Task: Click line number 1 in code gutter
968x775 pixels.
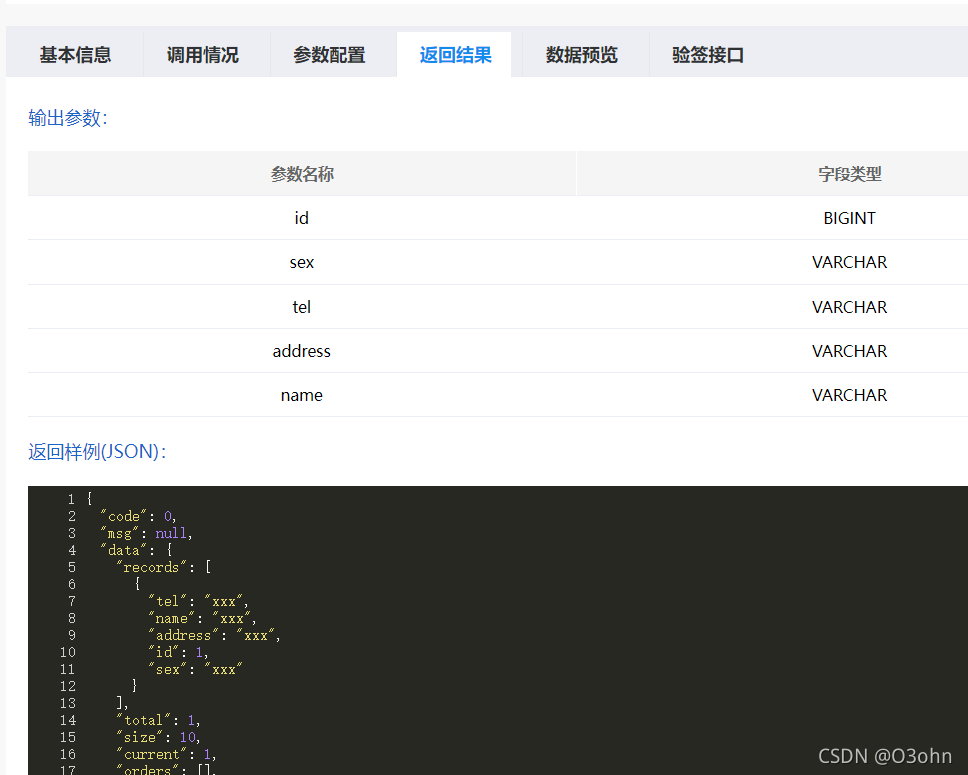Action: [72, 499]
